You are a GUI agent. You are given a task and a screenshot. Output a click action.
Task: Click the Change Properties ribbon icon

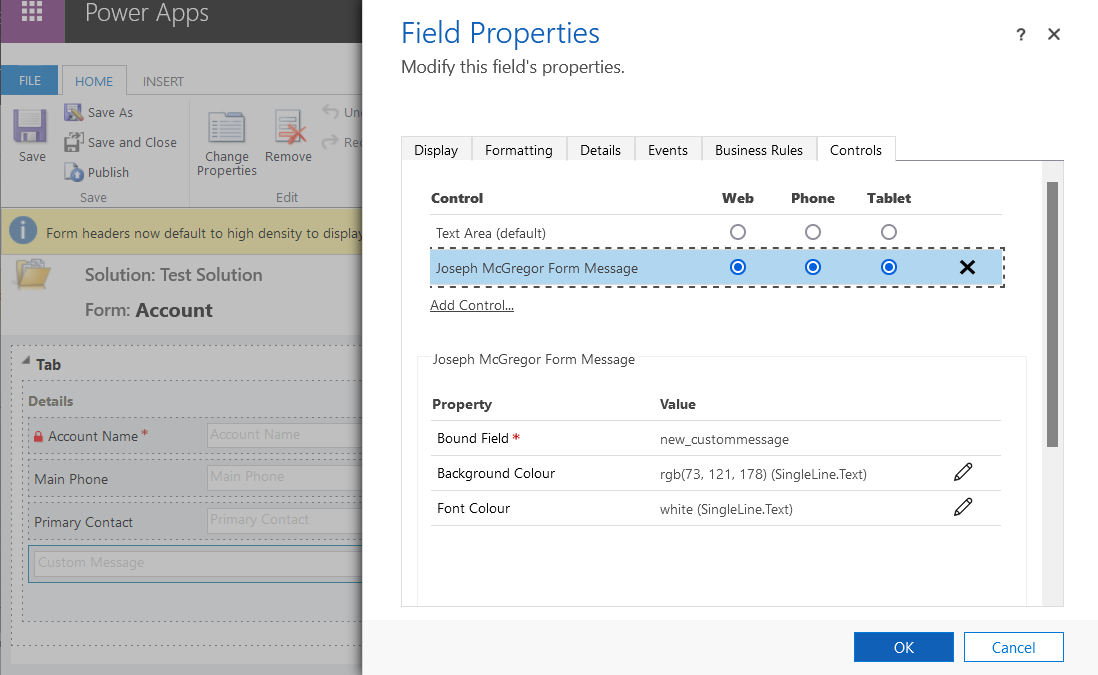(227, 129)
